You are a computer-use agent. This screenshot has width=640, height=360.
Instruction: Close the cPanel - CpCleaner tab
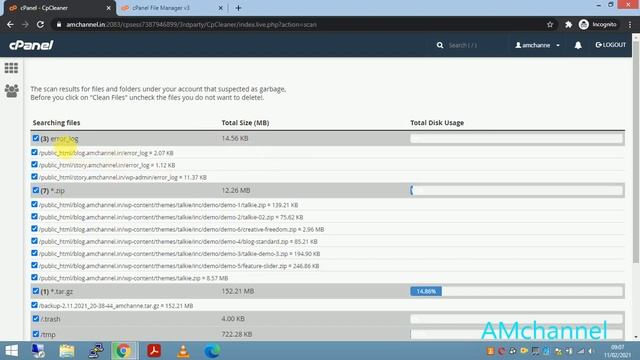tap(108, 8)
